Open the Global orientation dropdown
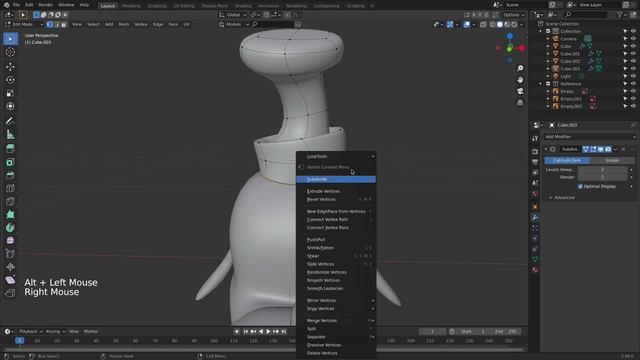640x360 pixels. (x=233, y=15)
